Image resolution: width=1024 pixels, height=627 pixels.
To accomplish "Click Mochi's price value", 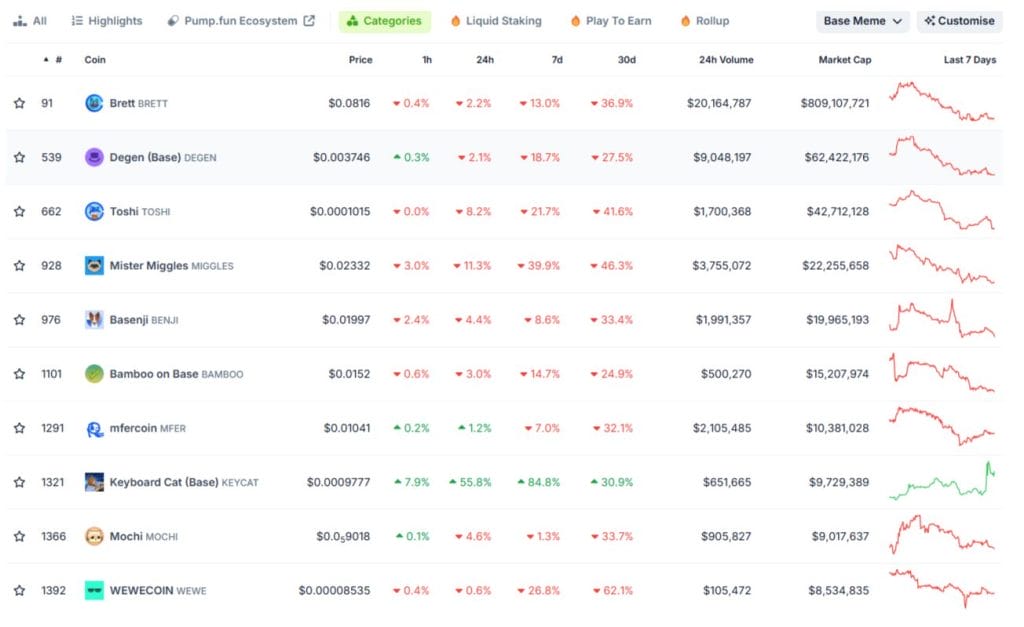I will coord(343,537).
